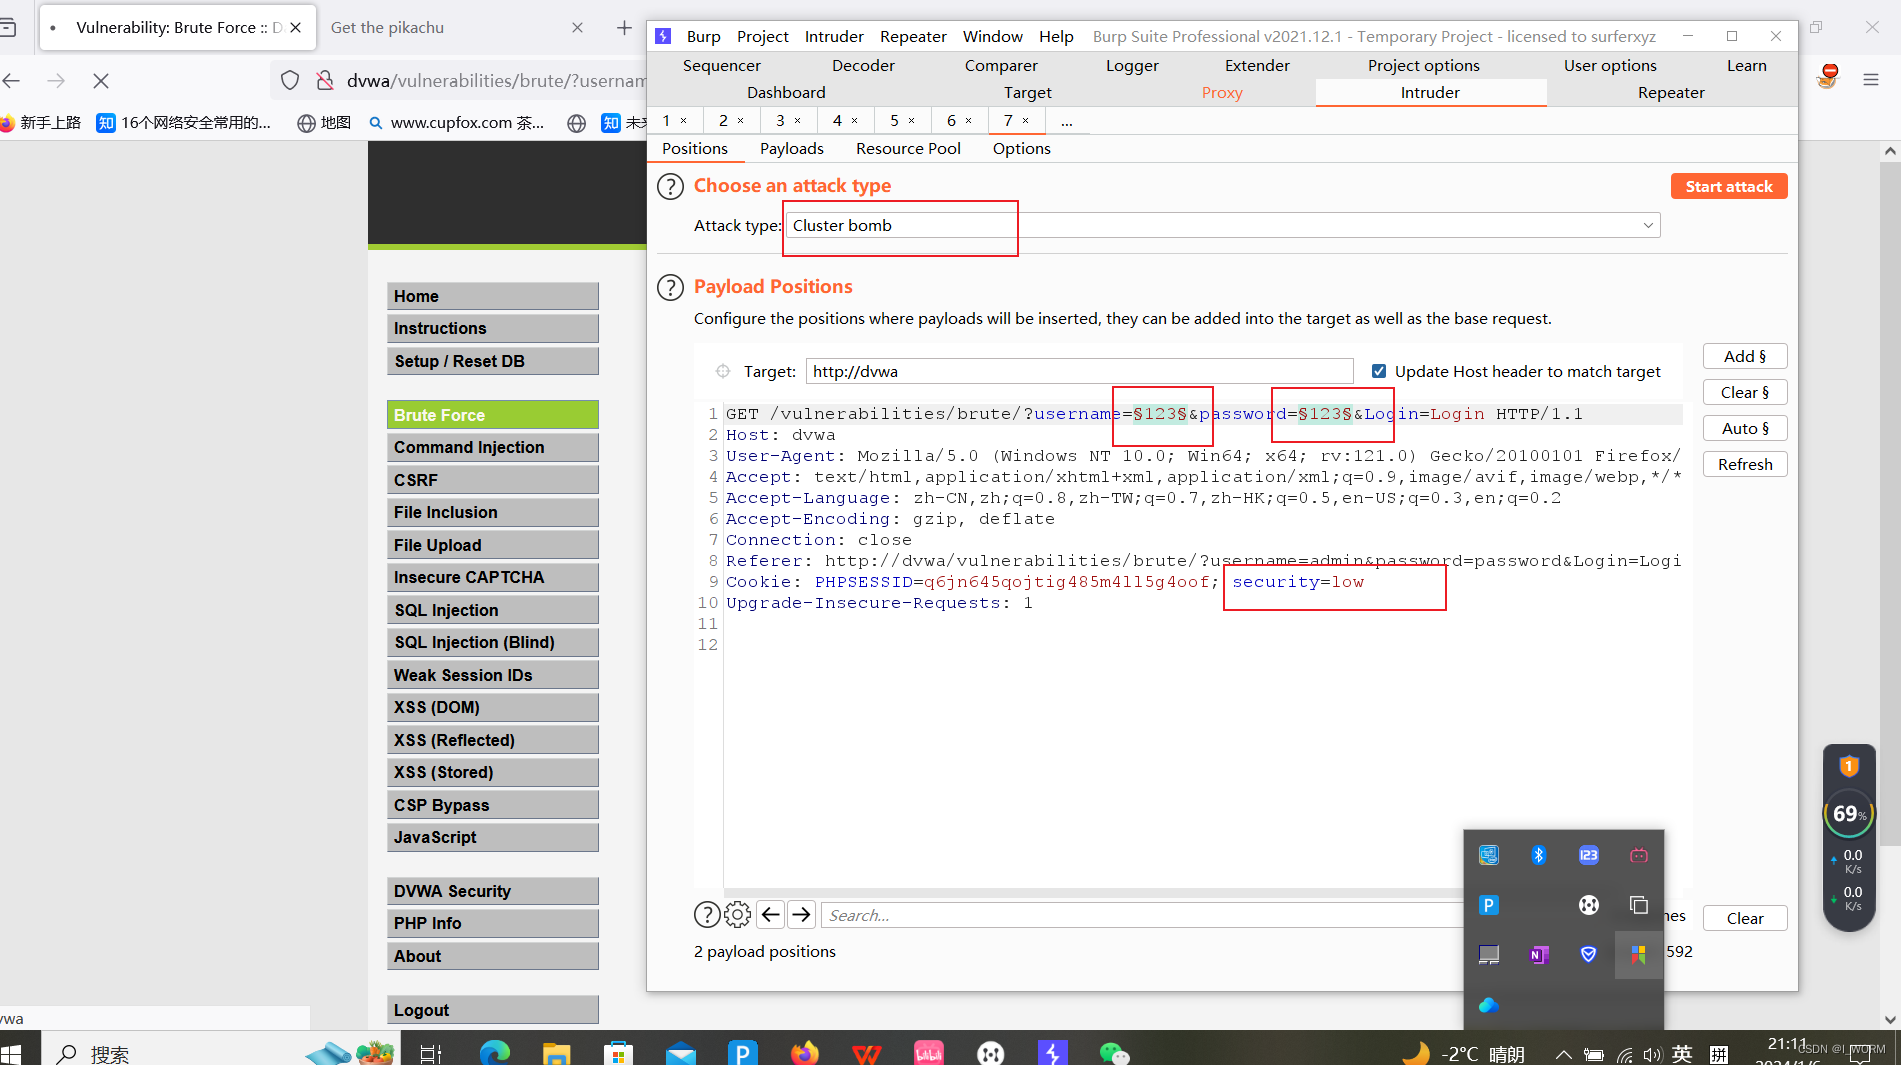
Task: Open the search help icon below the request editor
Action: pyautogui.click(x=707, y=914)
